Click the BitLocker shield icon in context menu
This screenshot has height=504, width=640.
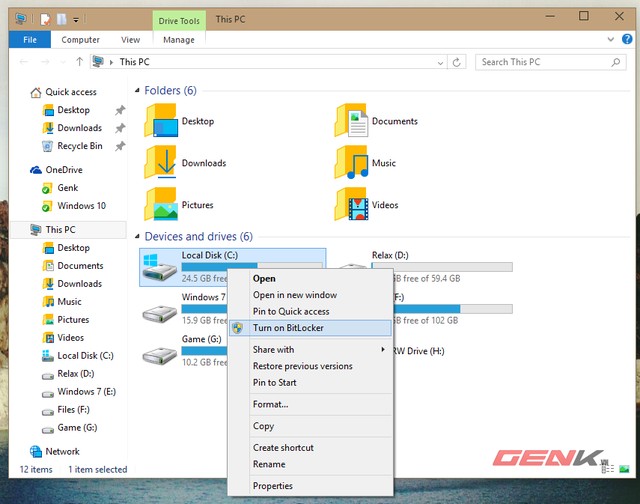coord(238,328)
